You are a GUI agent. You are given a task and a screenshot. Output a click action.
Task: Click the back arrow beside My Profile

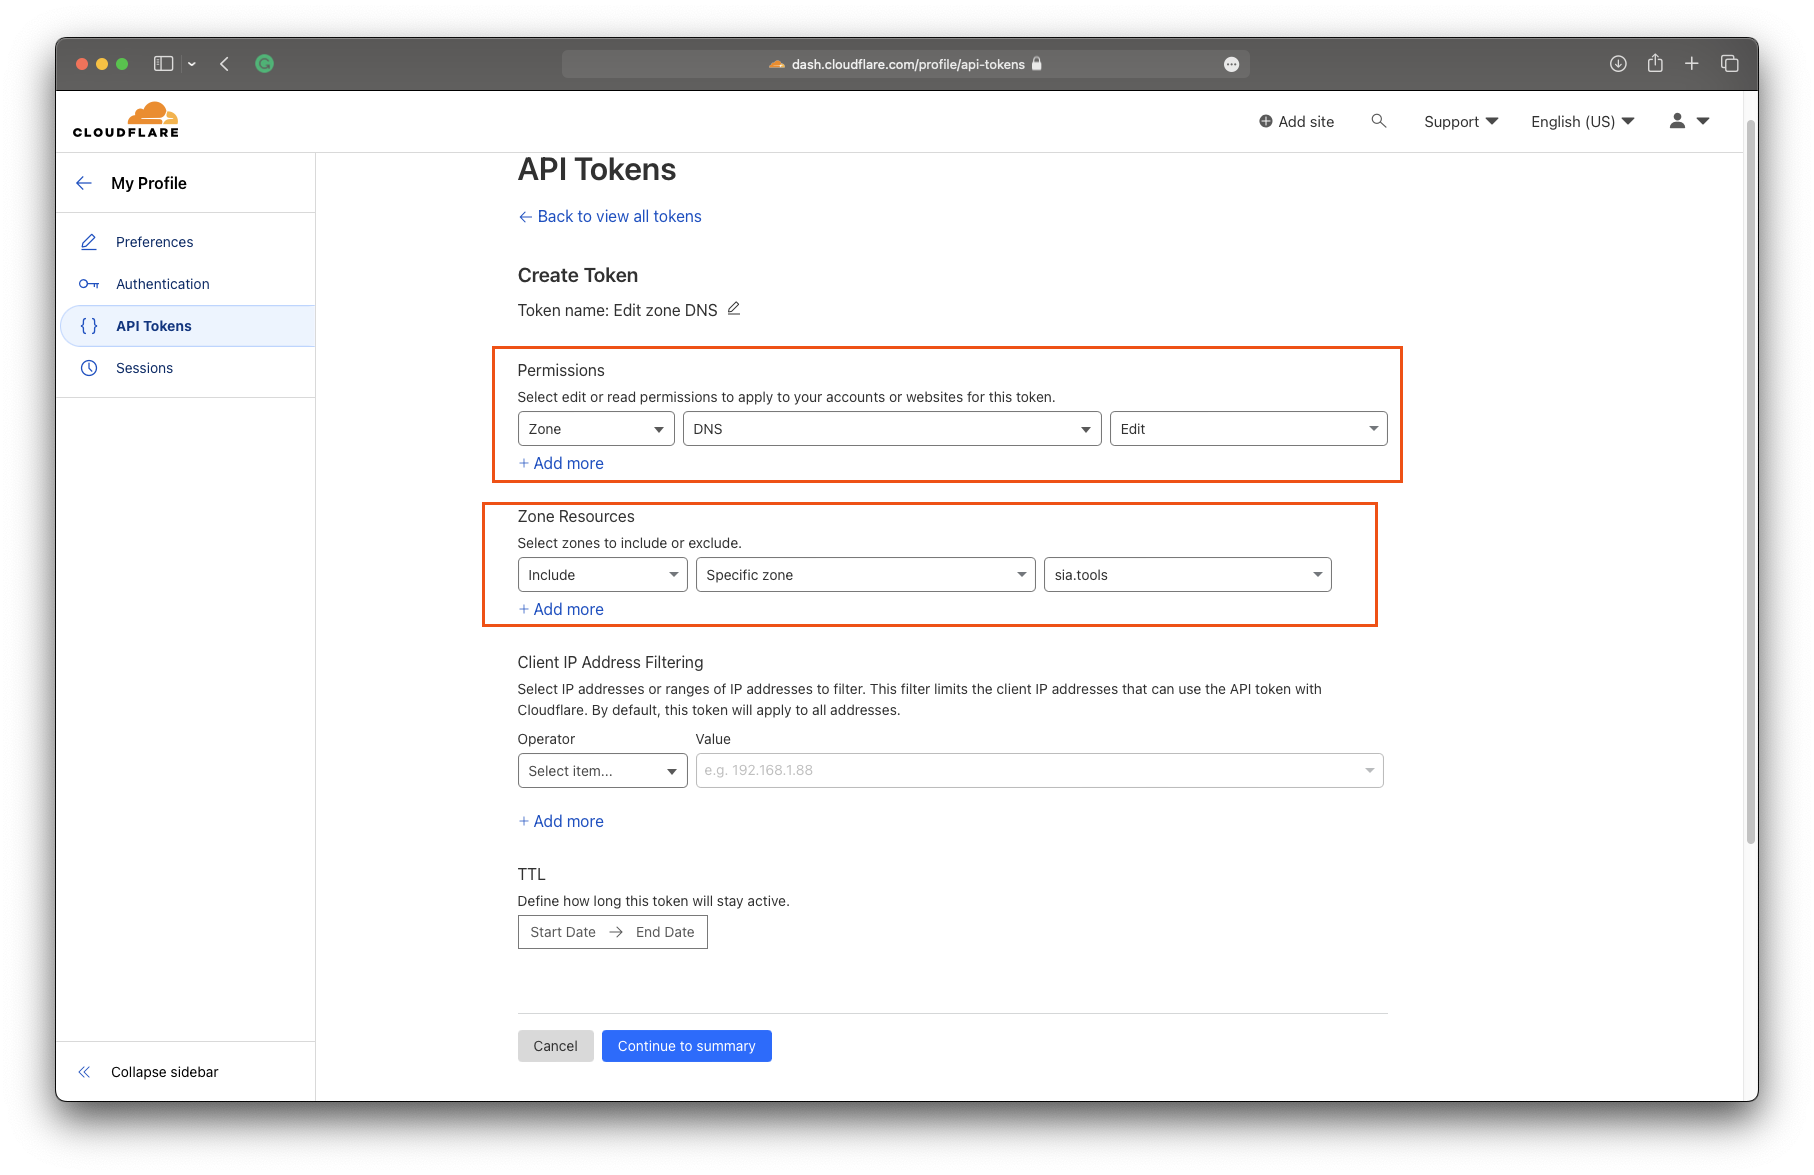click(x=84, y=183)
